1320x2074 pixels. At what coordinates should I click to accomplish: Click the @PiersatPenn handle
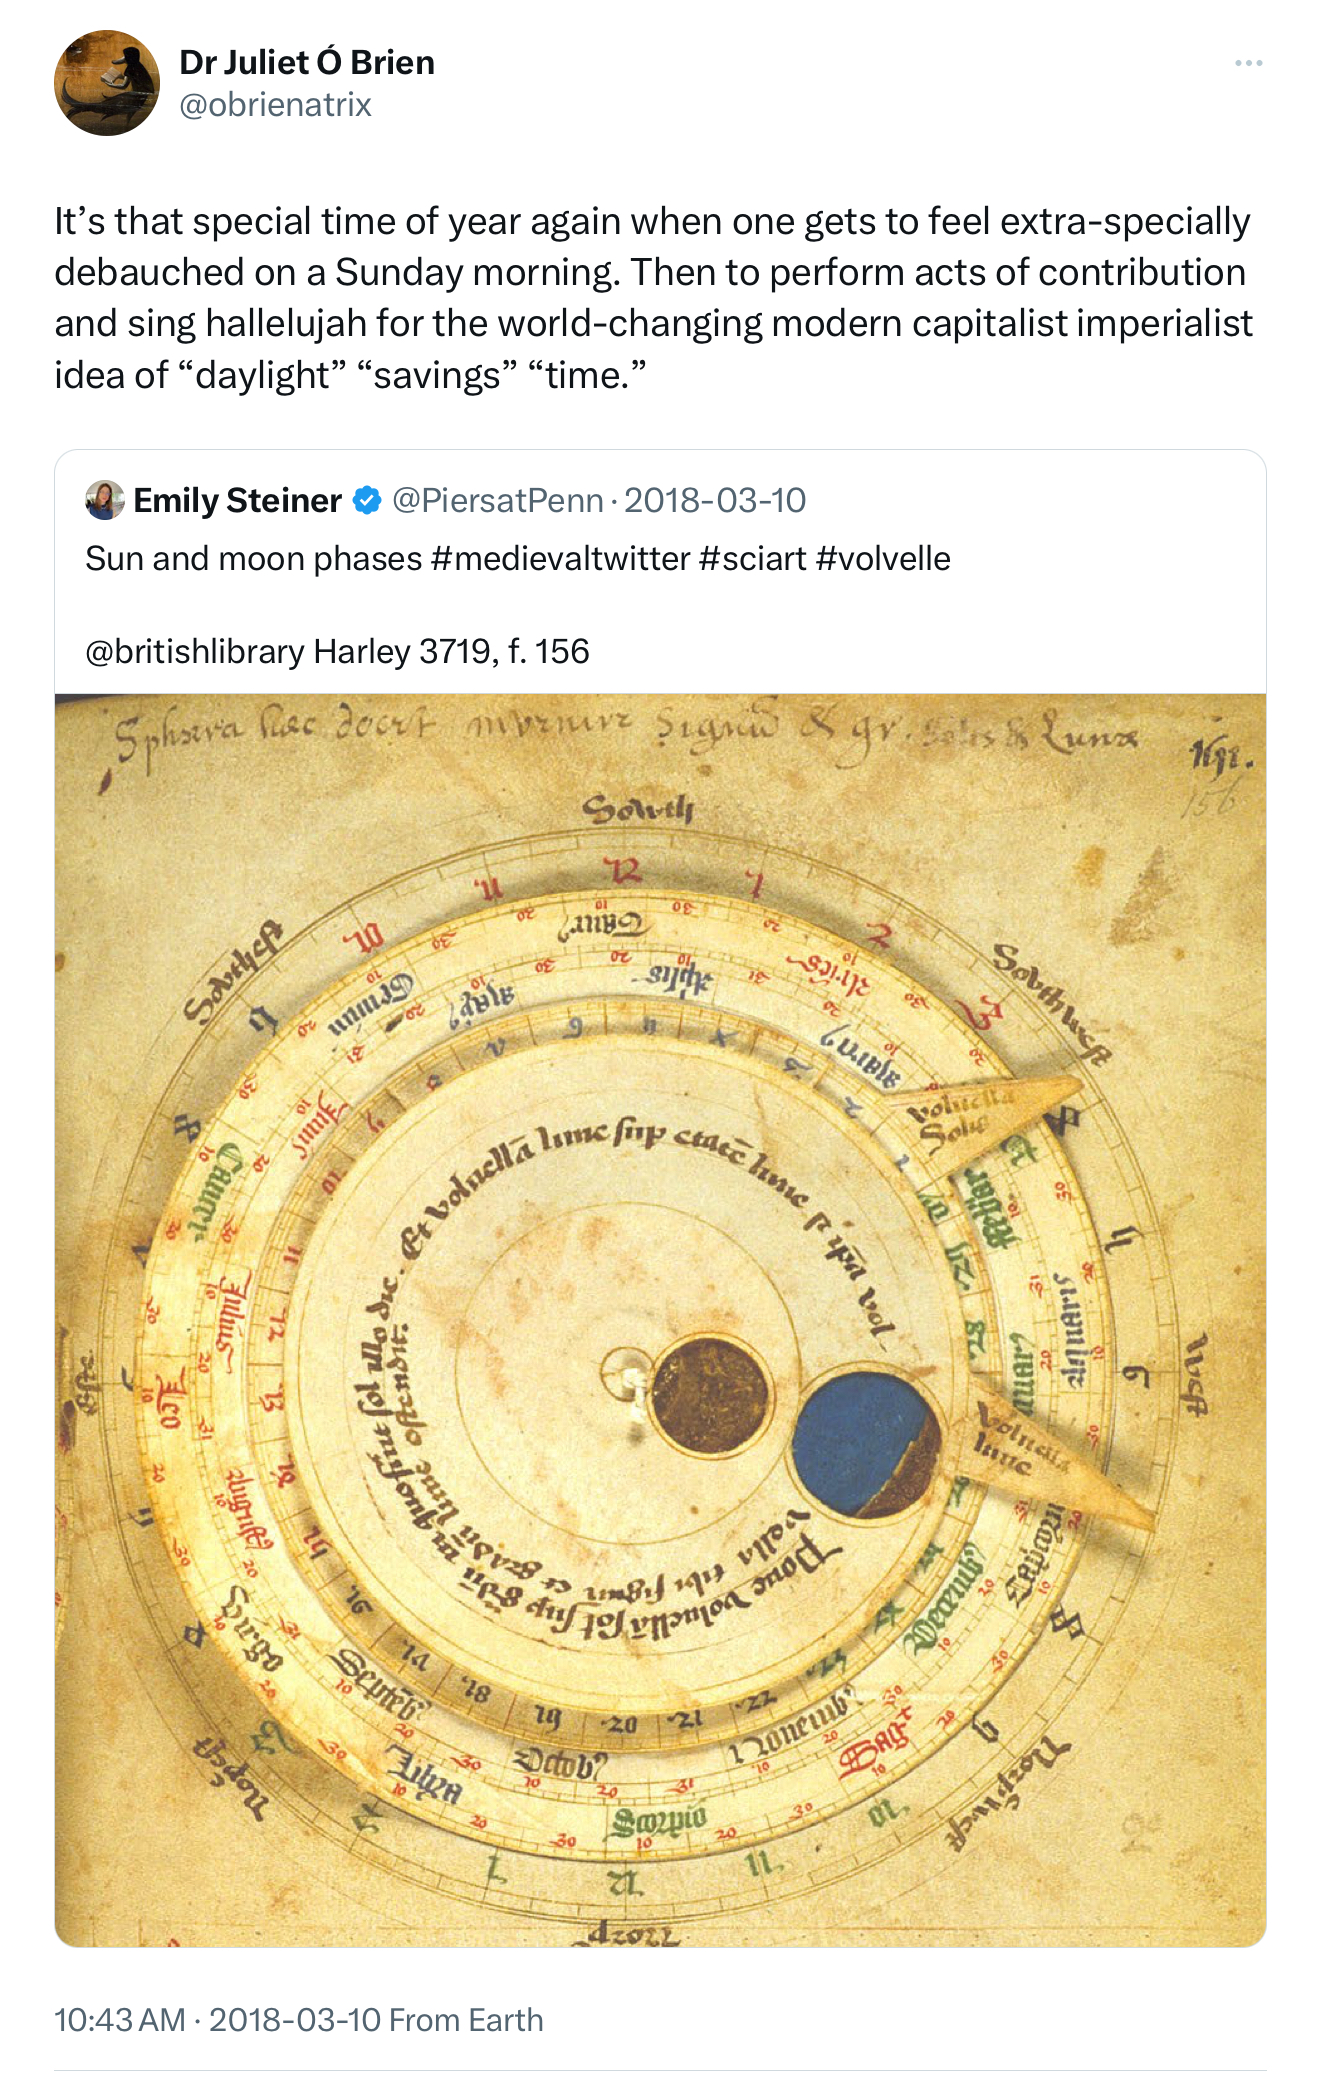point(497,500)
